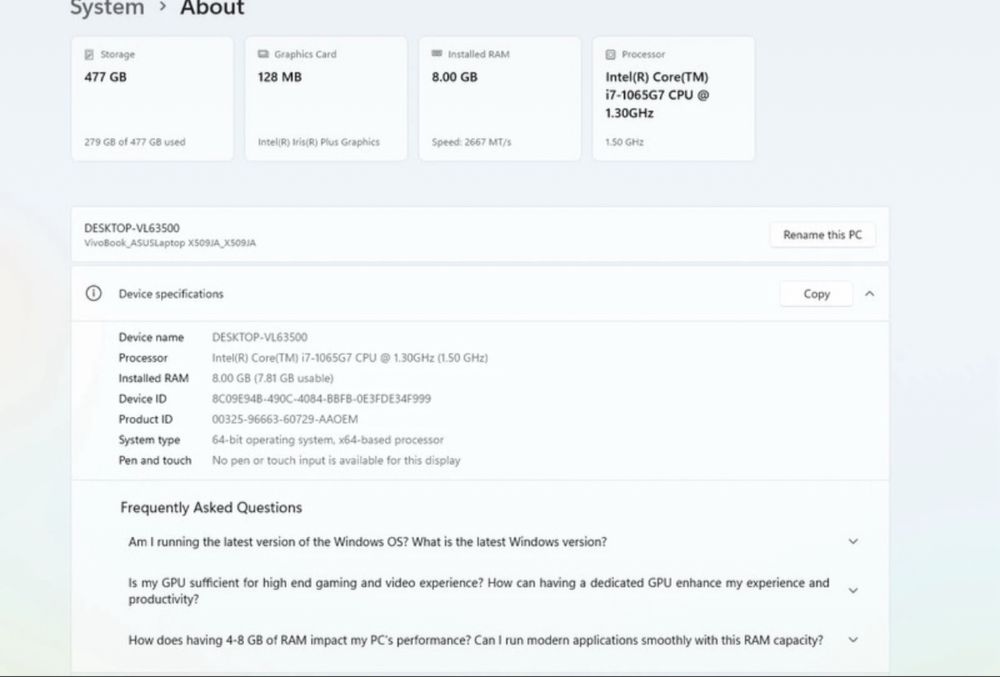Open the 8.00 GB Installed RAM tile
The width and height of the screenshot is (1000, 677).
[x=499, y=99]
